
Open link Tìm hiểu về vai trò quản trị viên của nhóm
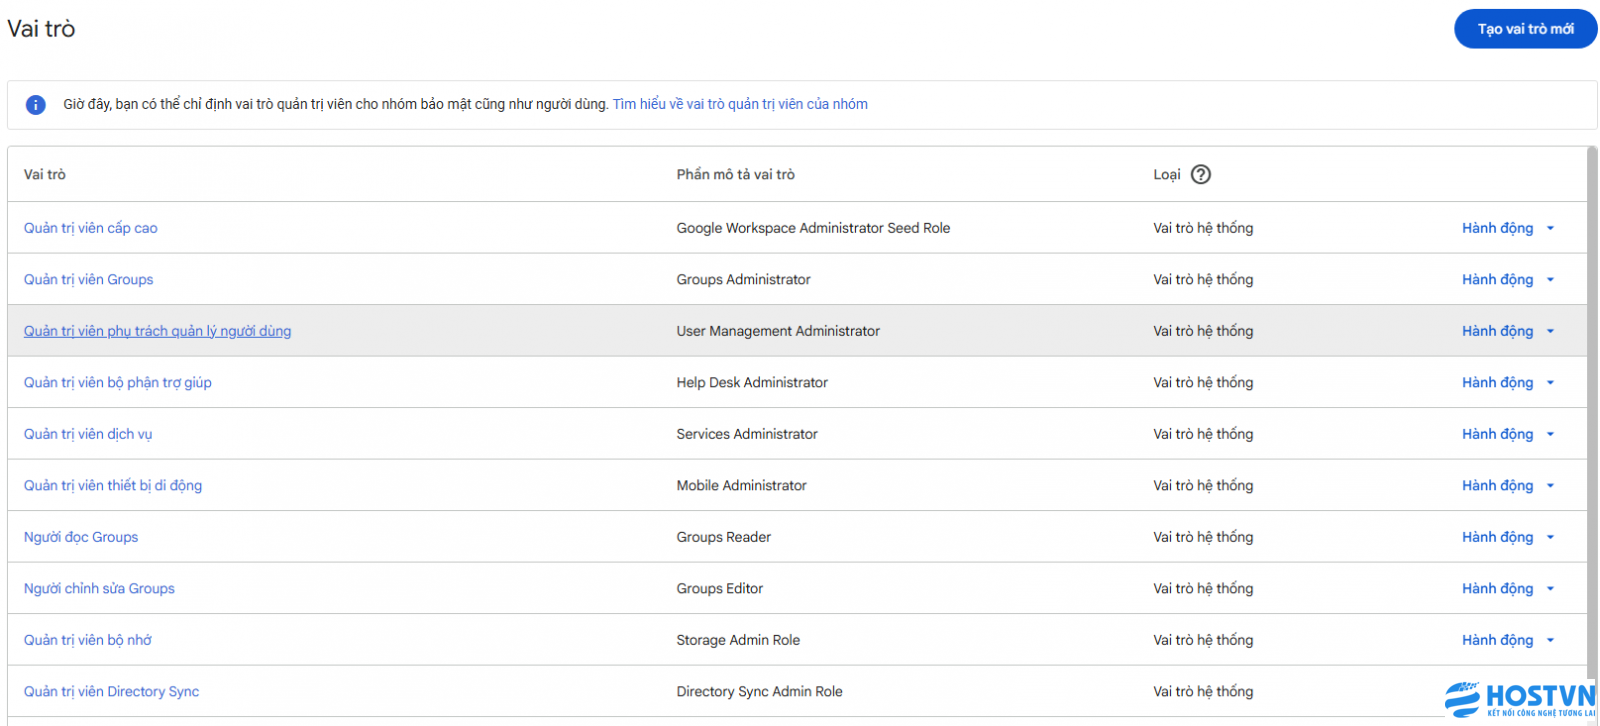(740, 104)
